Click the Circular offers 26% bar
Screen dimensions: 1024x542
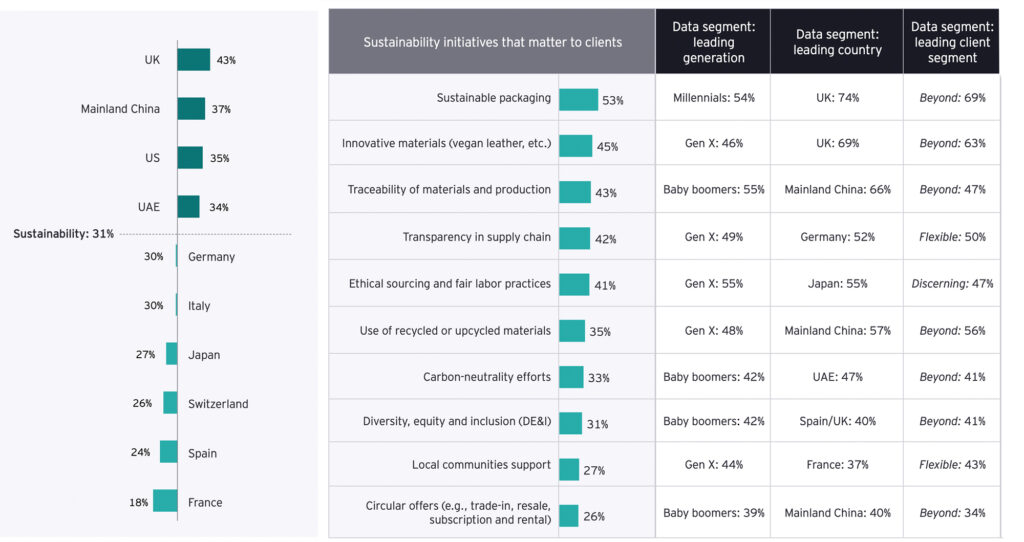click(568, 515)
